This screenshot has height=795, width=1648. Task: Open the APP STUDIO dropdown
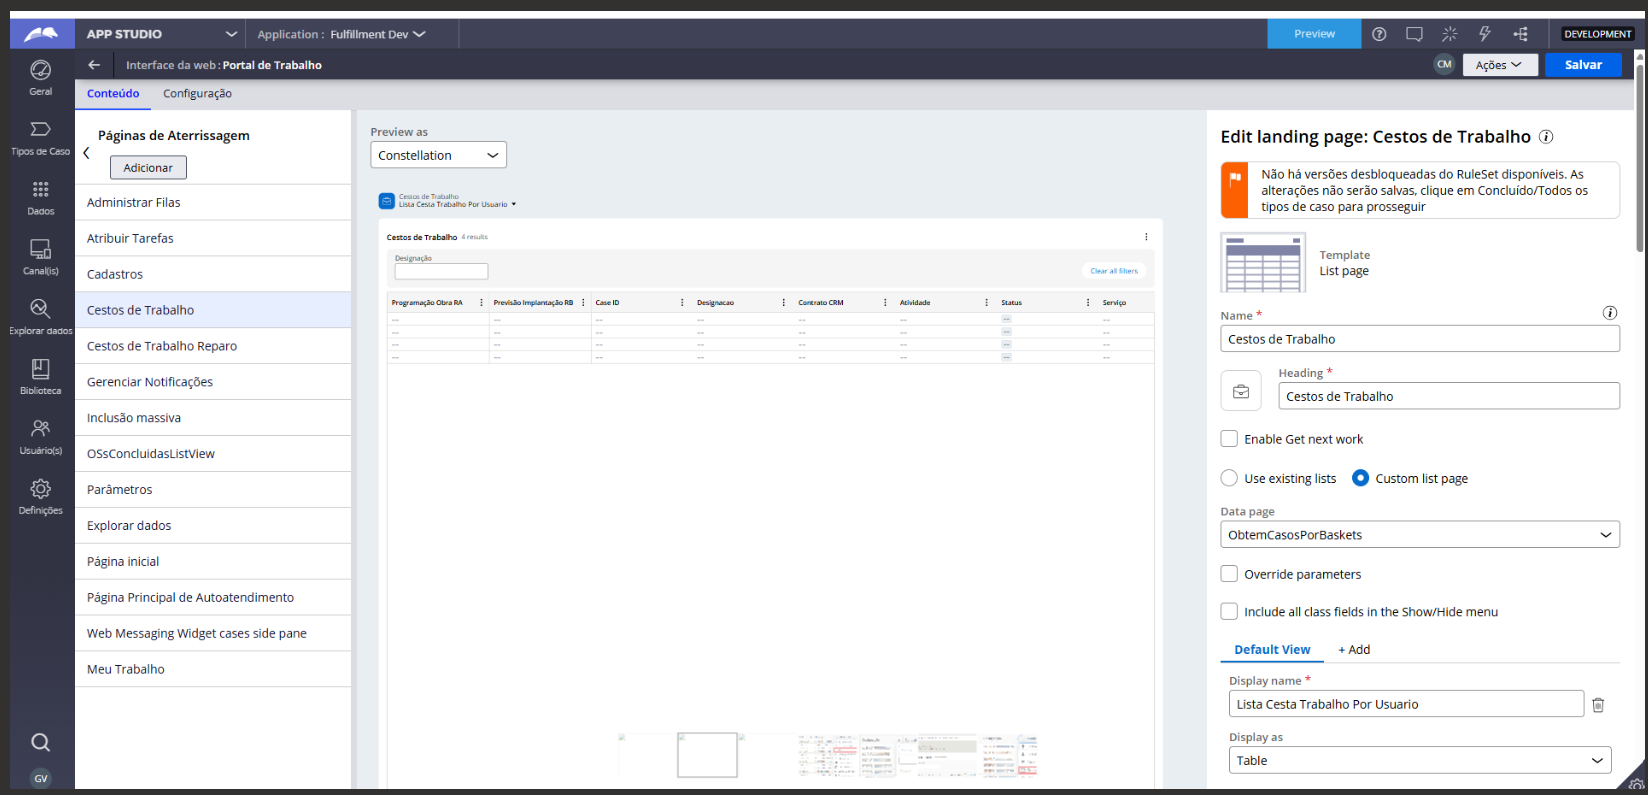coord(160,34)
